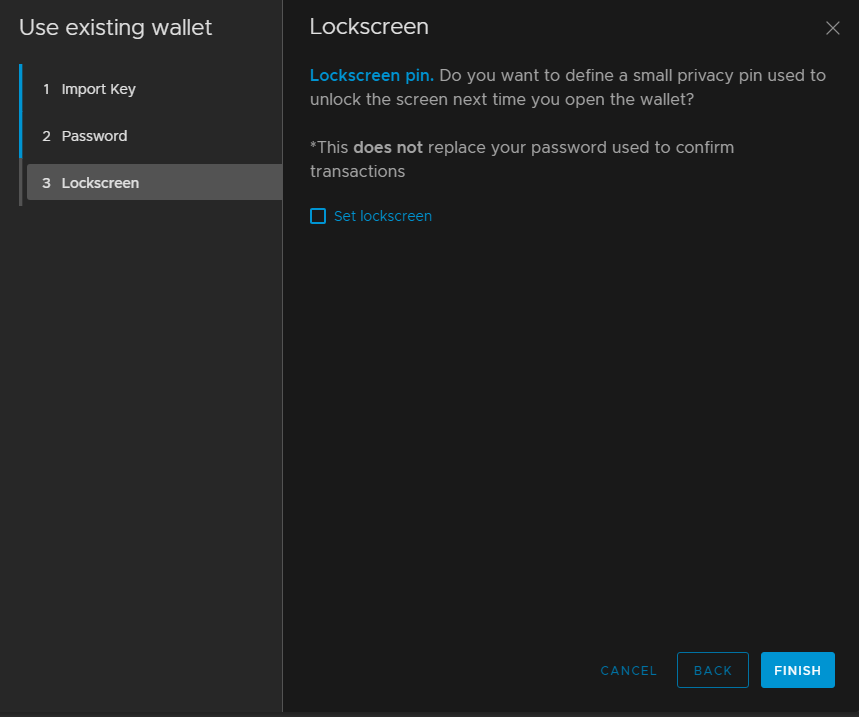Click step number 1 in the wizard
The image size is (859, 717).
(46, 89)
